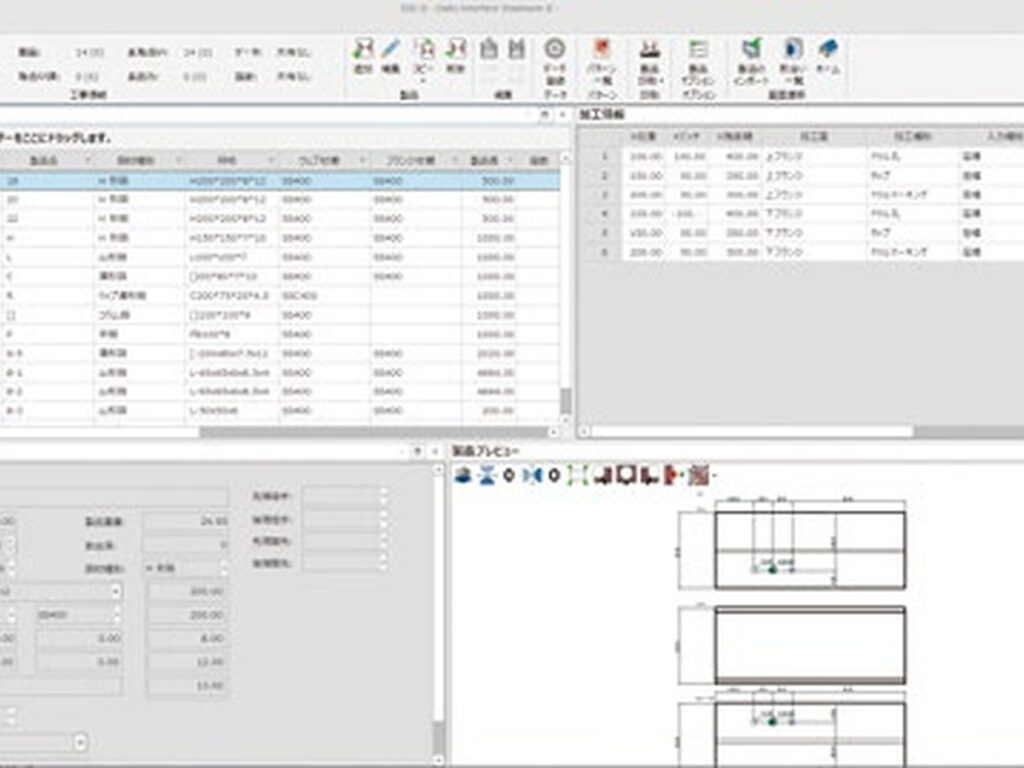Click the blue Home icon ending the ribbon
The image size is (1024, 768).
[x=827, y=49]
